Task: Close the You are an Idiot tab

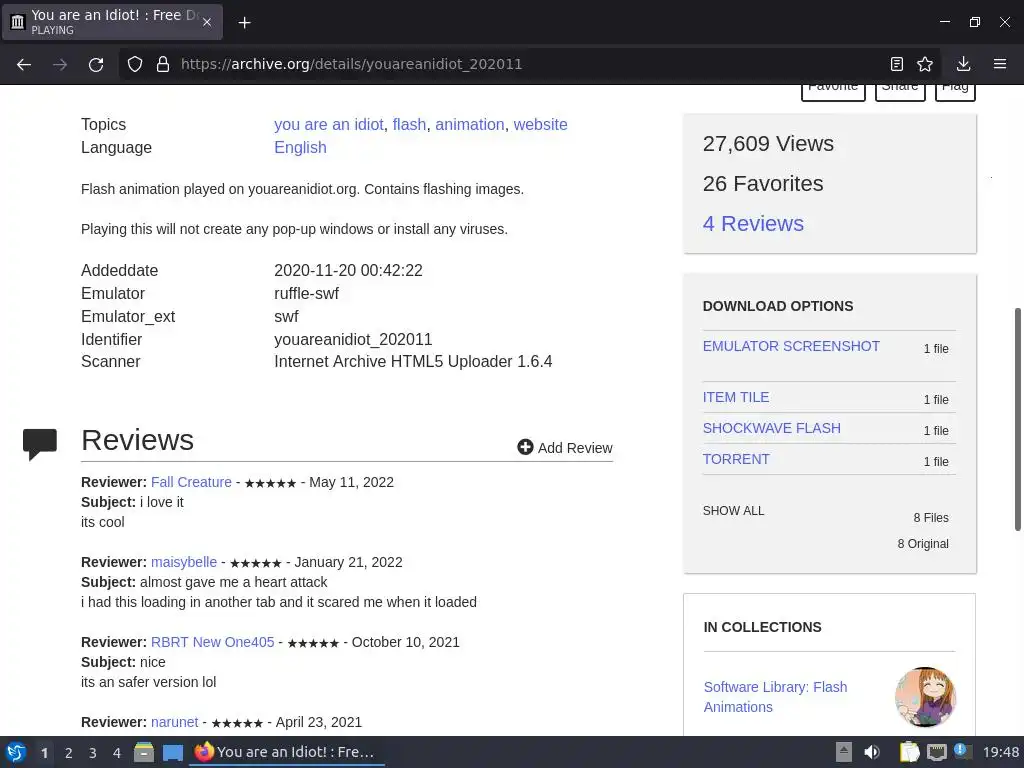Action: [x=206, y=22]
